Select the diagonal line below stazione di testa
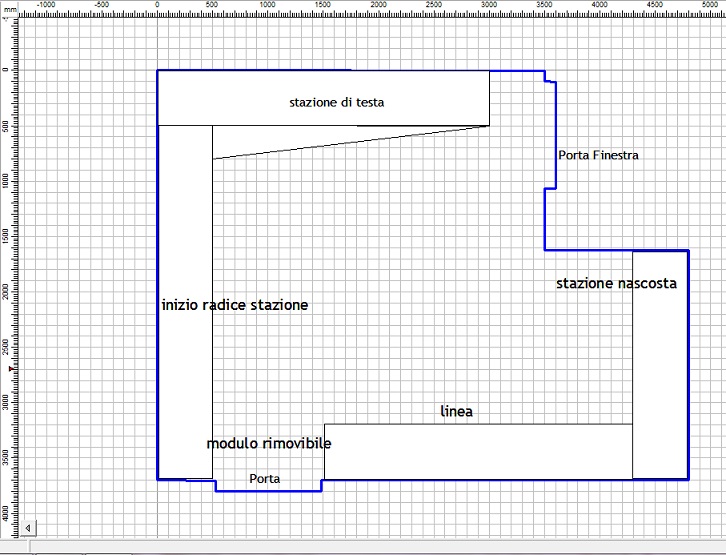Viewport: 726px width, 555px height. tap(350, 142)
